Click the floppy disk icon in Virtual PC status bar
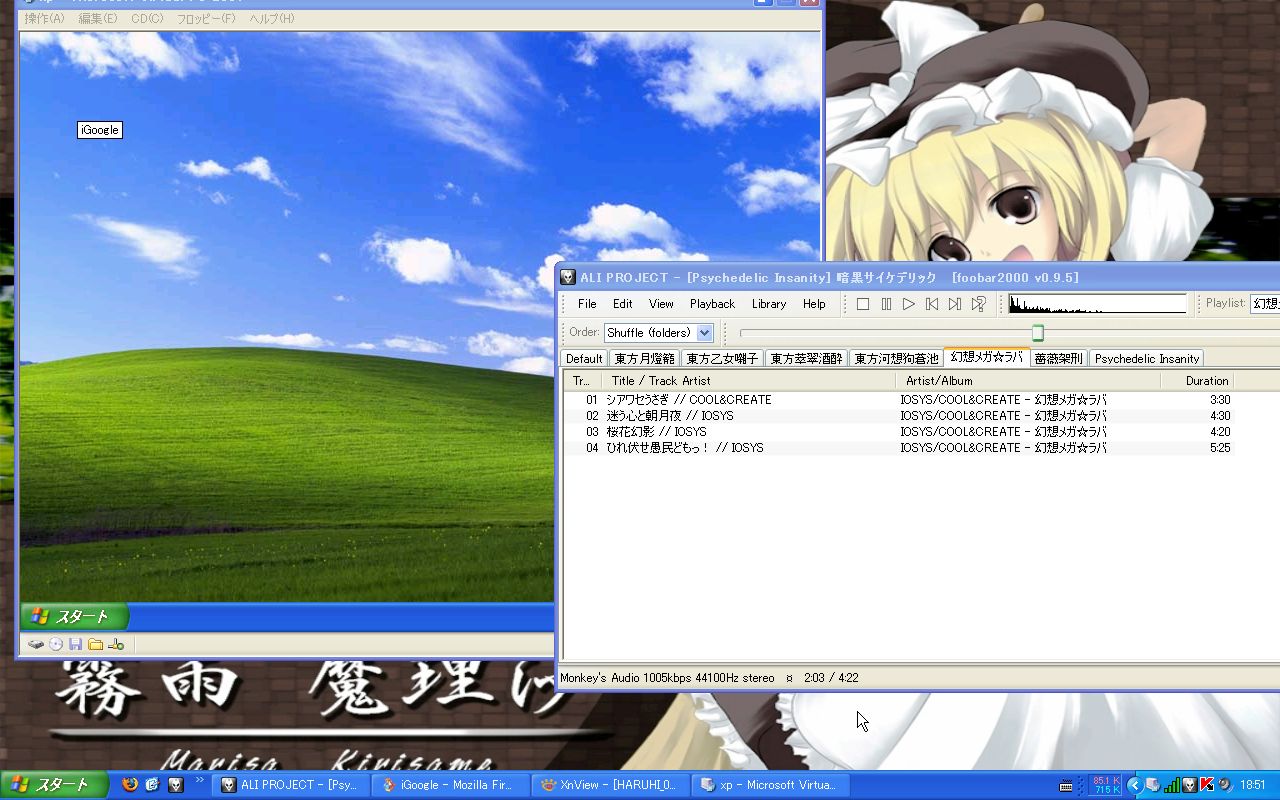The height and width of the screenshot is (800, 1280). point(76,645)
